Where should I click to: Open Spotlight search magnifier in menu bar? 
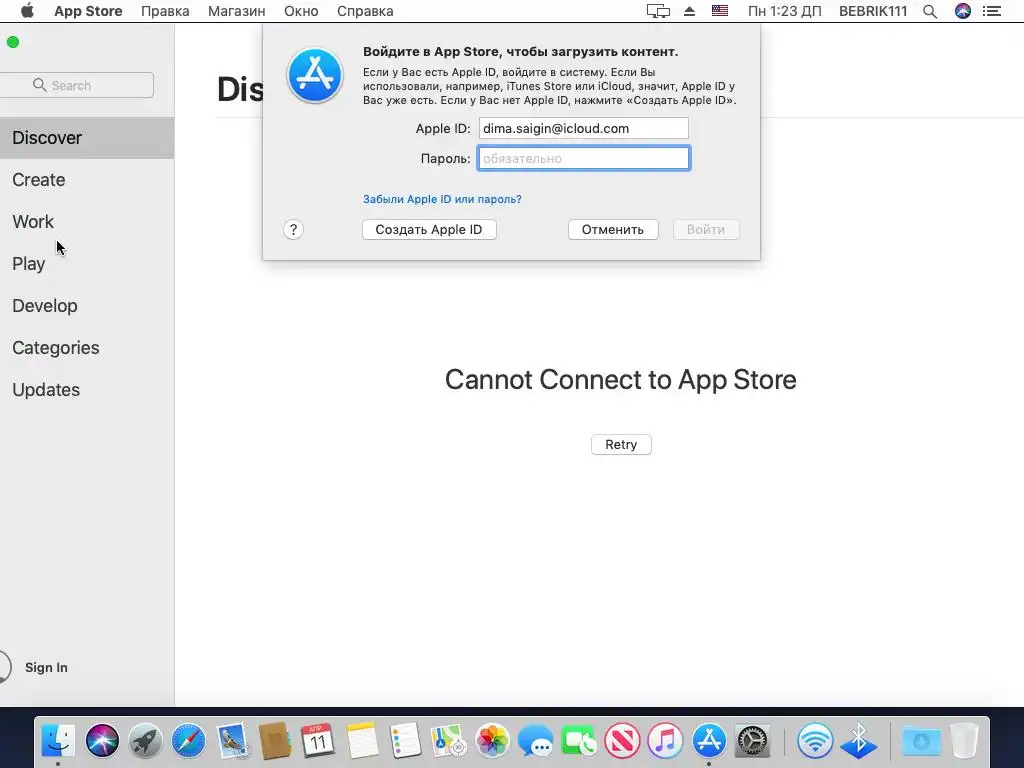point(930,11)
